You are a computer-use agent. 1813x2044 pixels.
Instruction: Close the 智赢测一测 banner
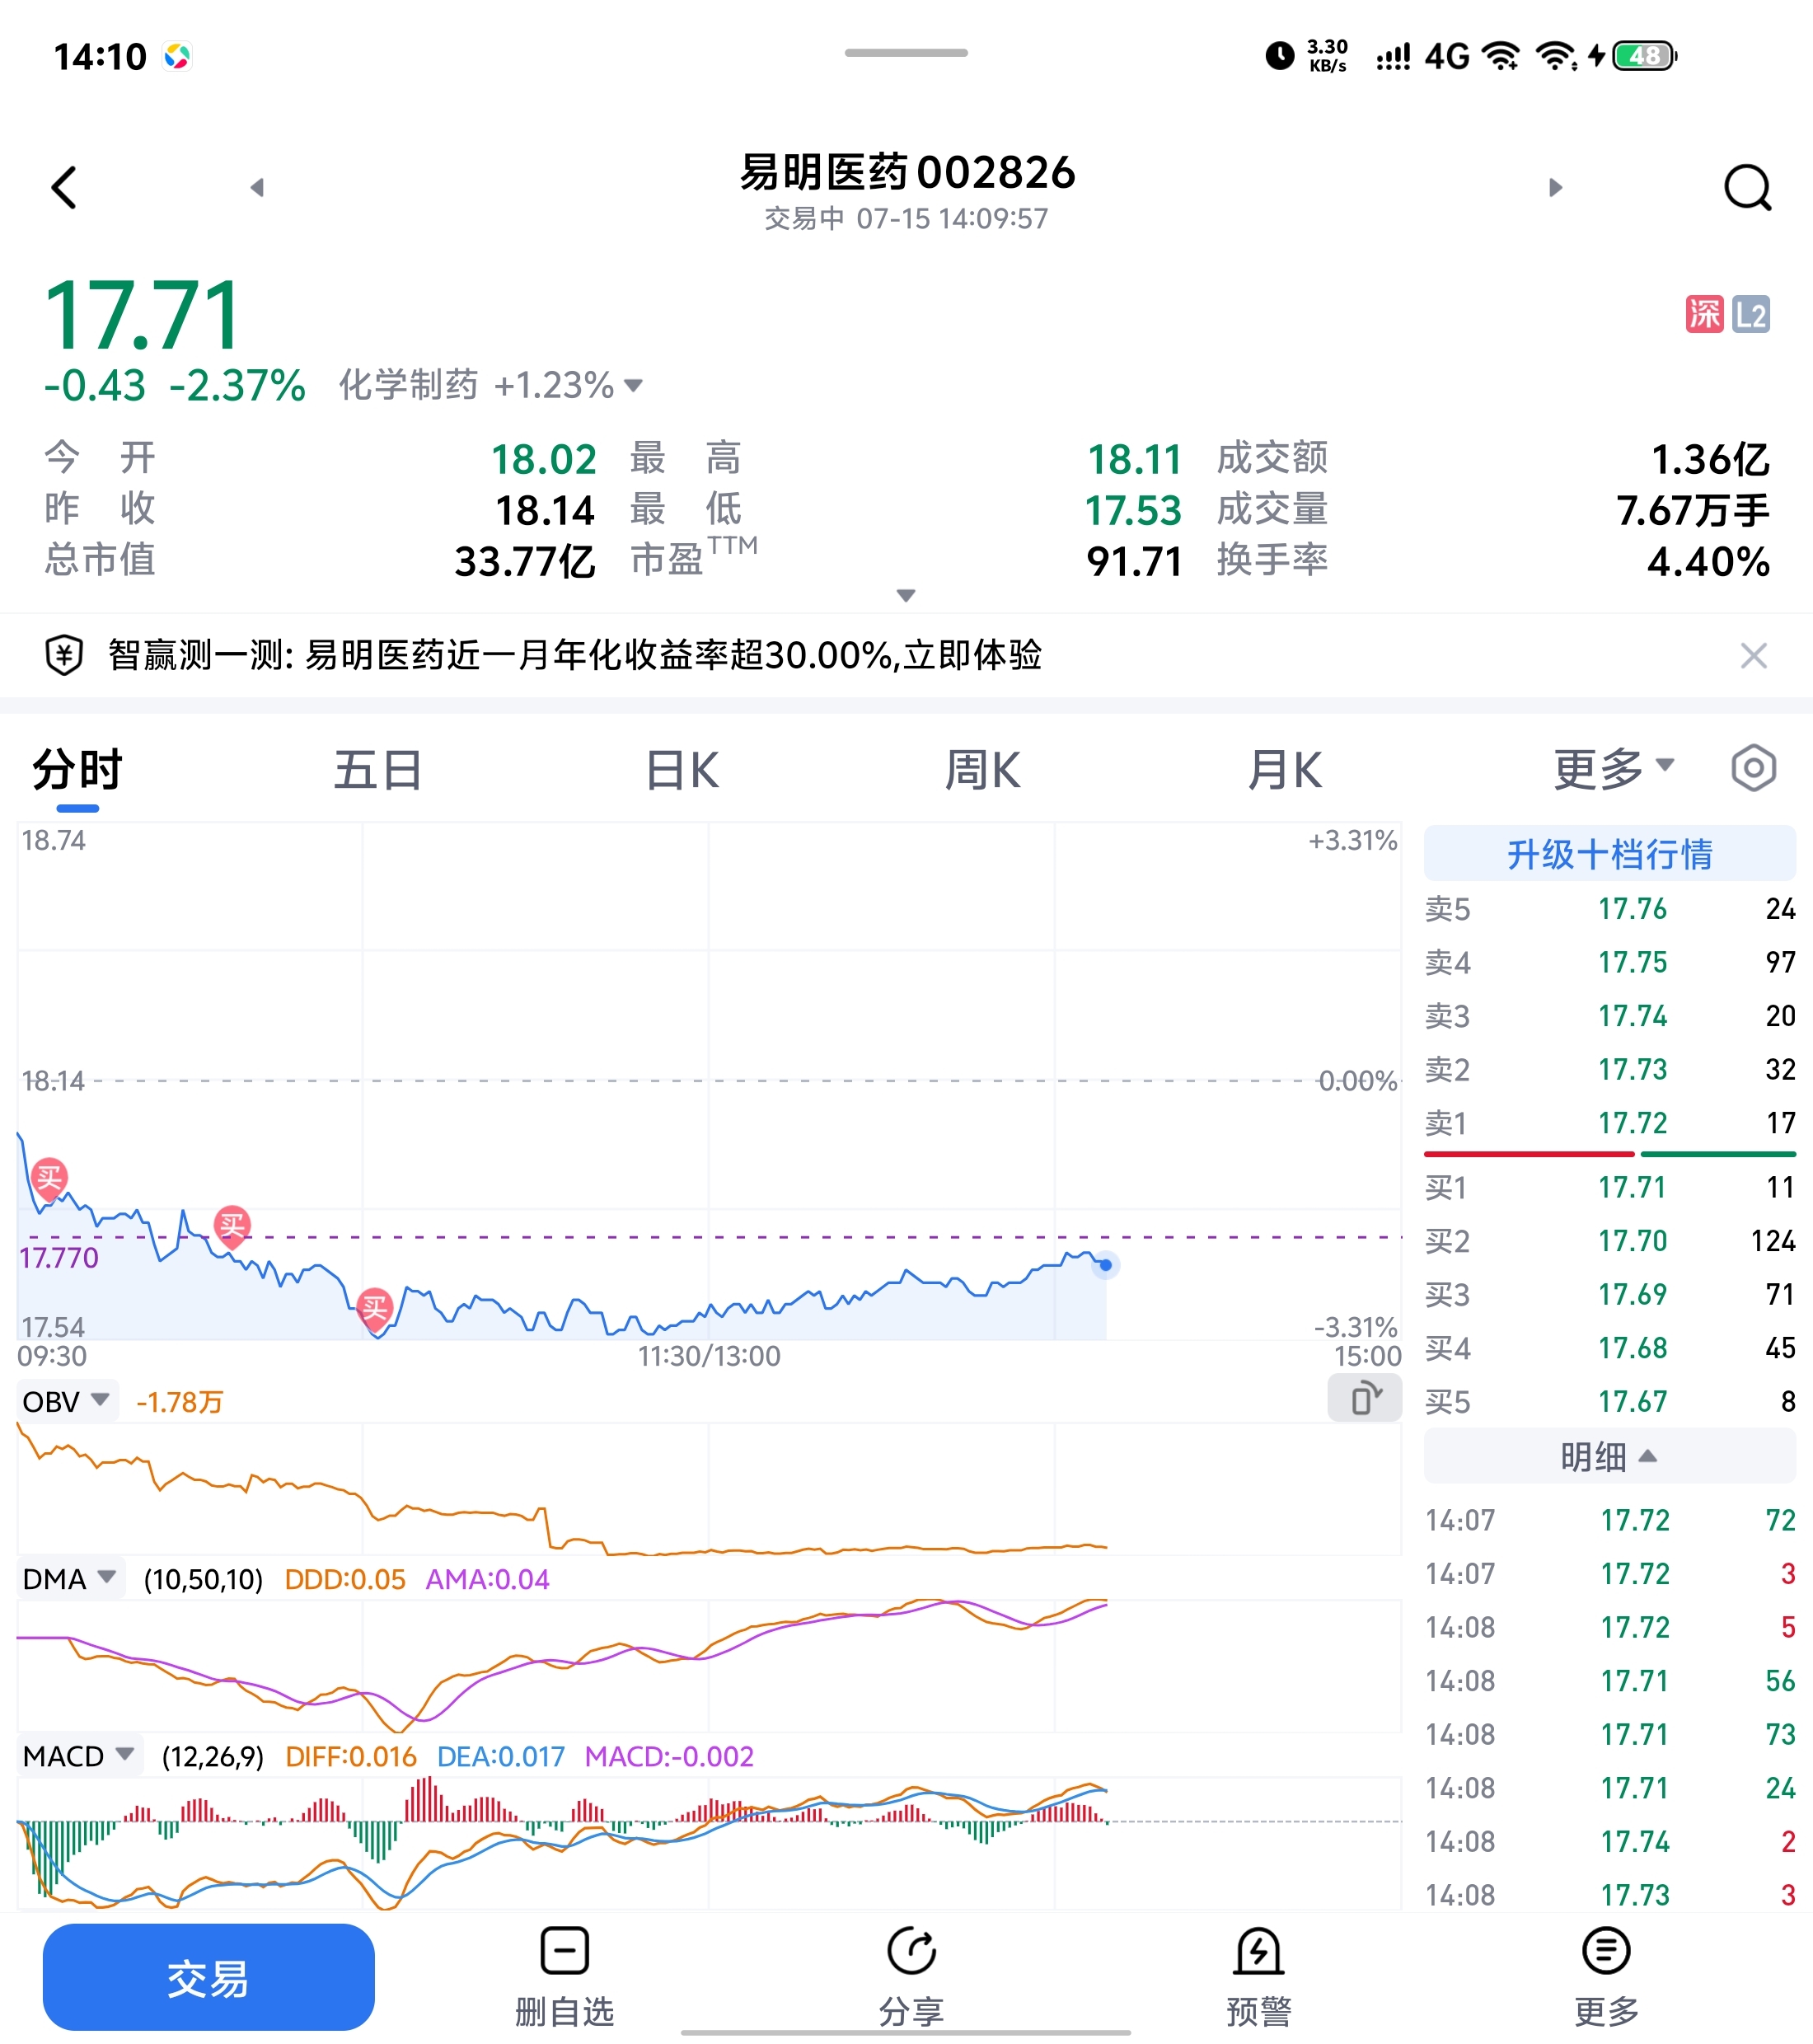(1753, 655)
